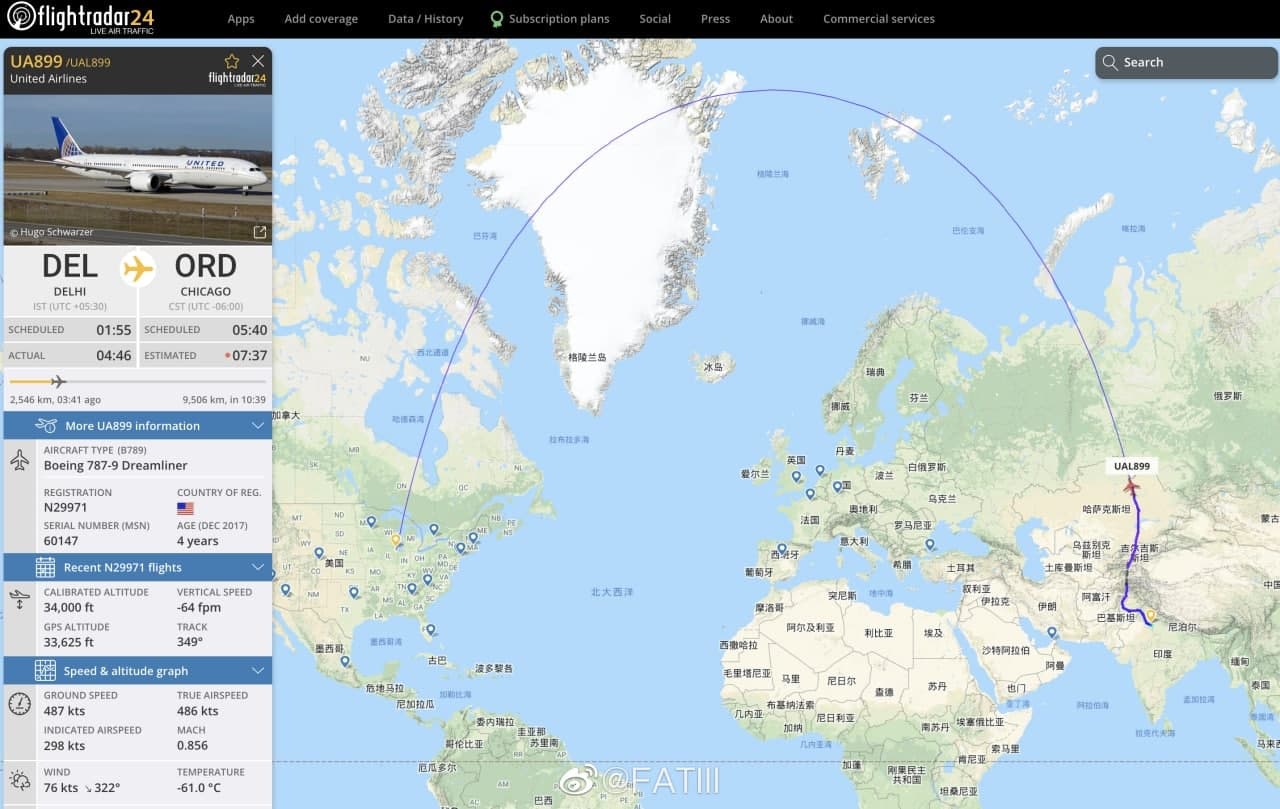Click the wind 76 kts value

click(61, 788)
